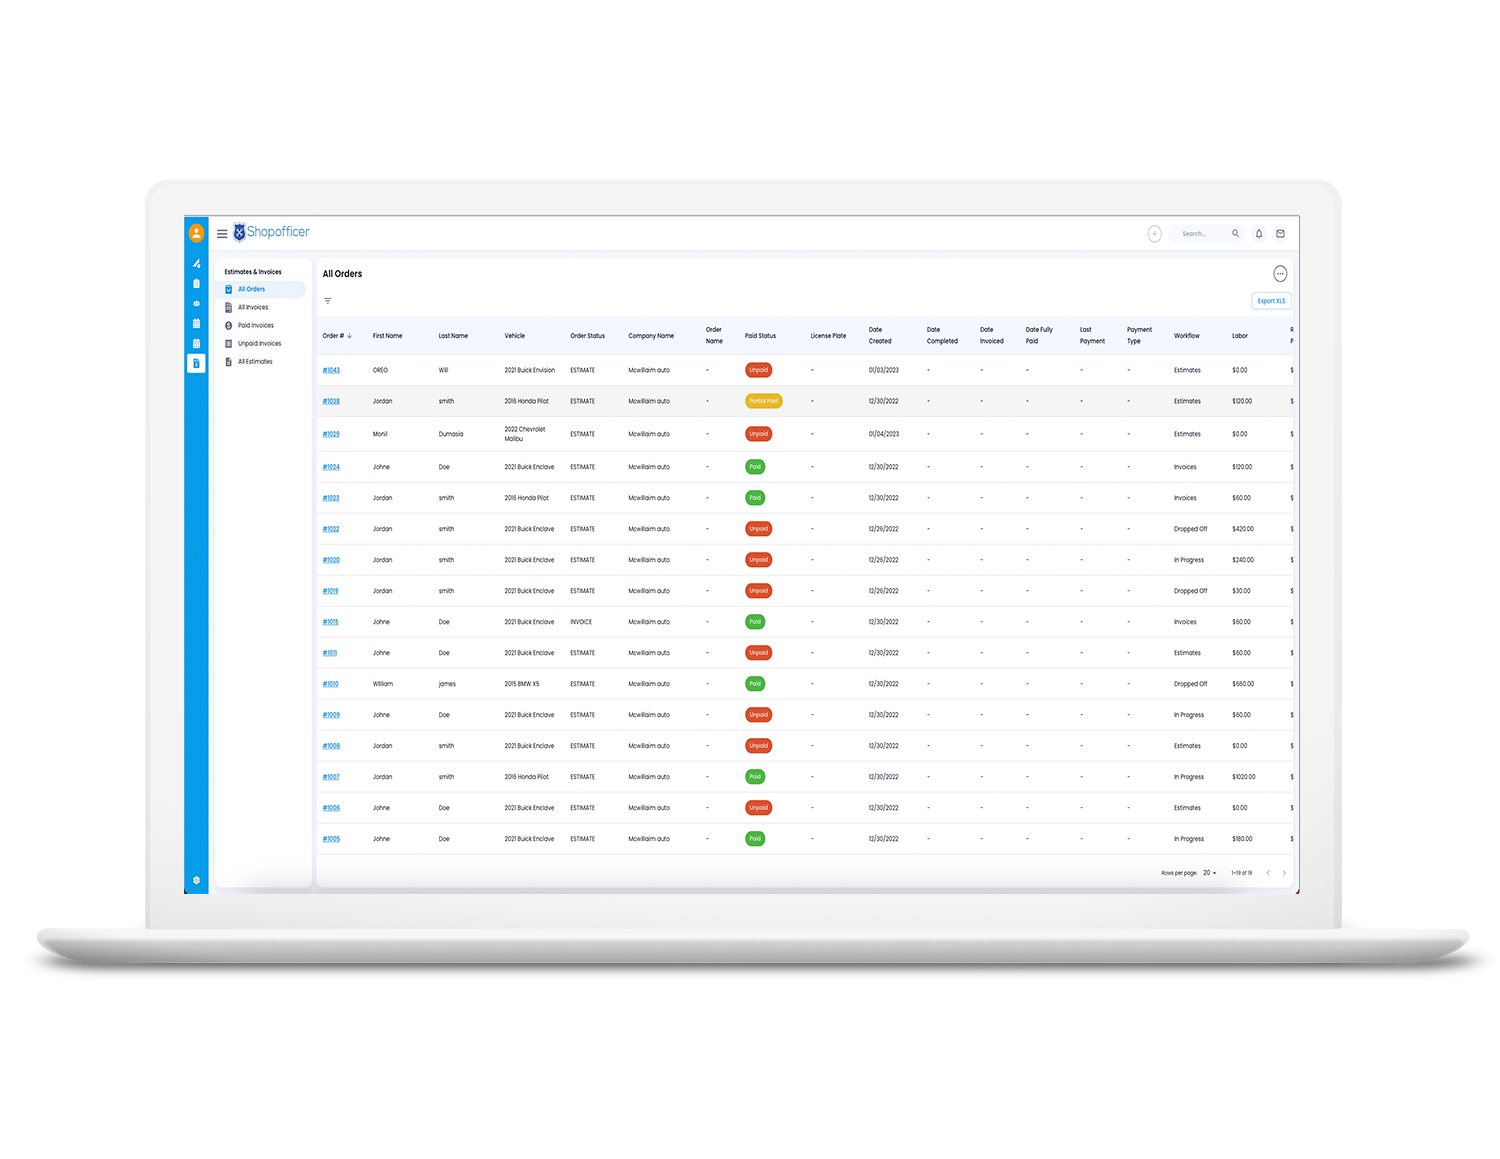This screenshot has width=1500, height=1159.
Task: Open order #1043 link
Action: [330, 370]
